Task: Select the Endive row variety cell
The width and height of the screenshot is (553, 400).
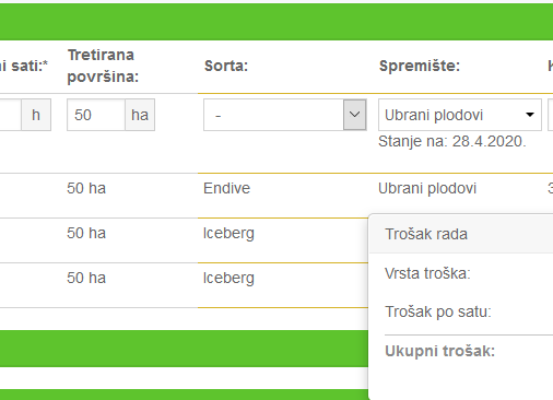Action: click(227, 188)
